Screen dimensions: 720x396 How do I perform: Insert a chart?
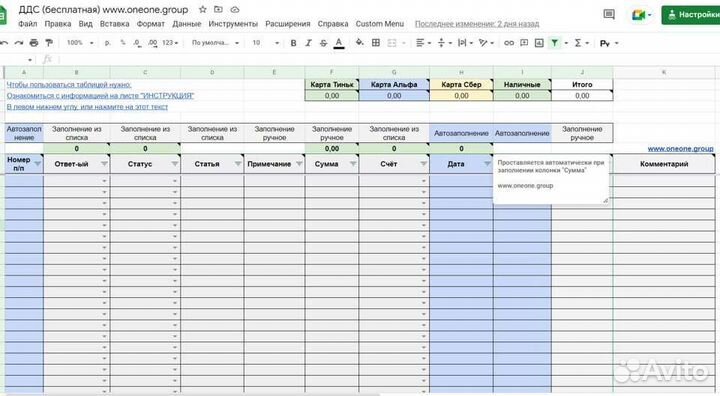[539, 43]
